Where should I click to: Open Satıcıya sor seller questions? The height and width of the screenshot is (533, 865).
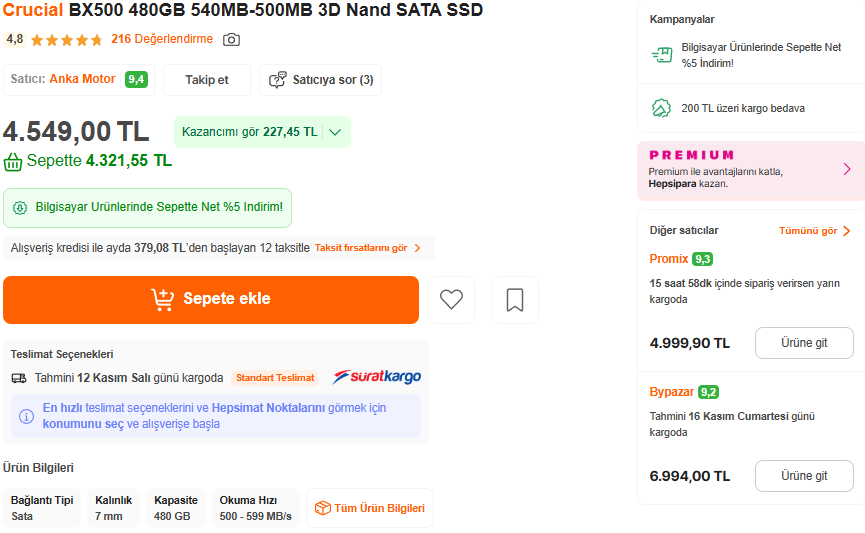tap(320, 80)
